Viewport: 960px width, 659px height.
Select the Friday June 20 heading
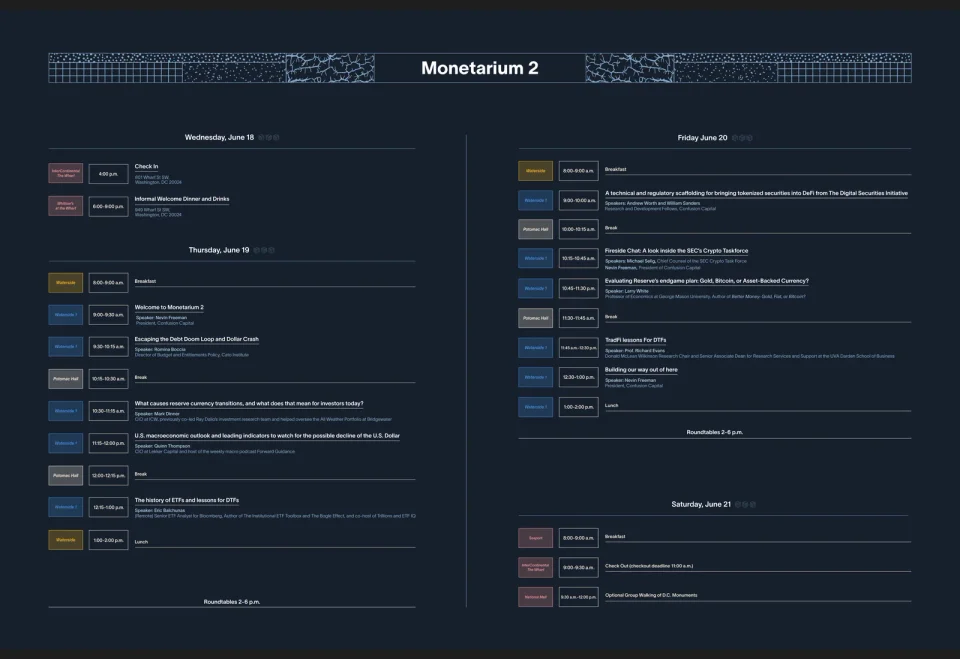(x=702, y=138)
